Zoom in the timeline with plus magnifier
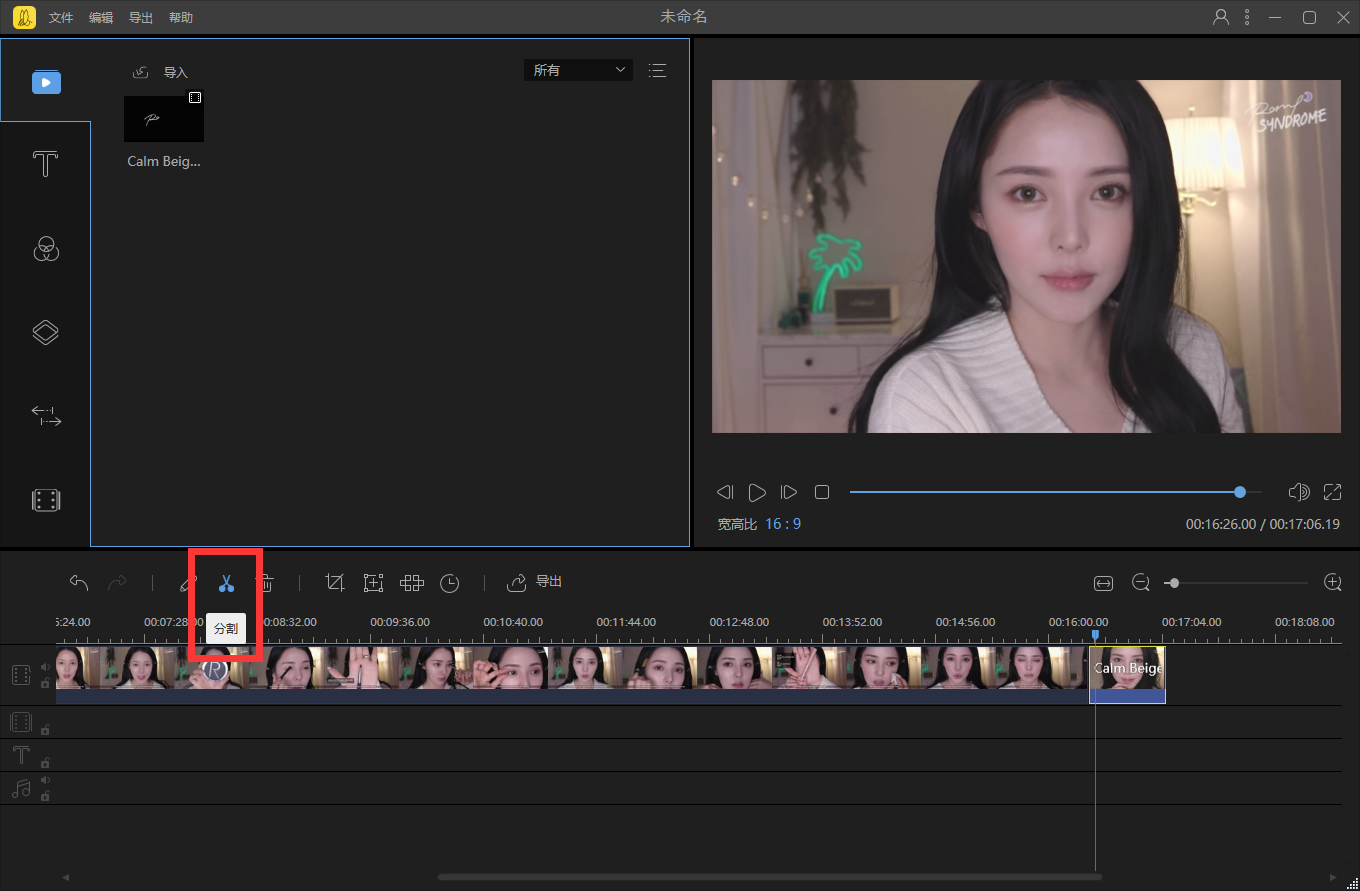The width and height of the screenshot is (1360, 891). click(1332, 582)
